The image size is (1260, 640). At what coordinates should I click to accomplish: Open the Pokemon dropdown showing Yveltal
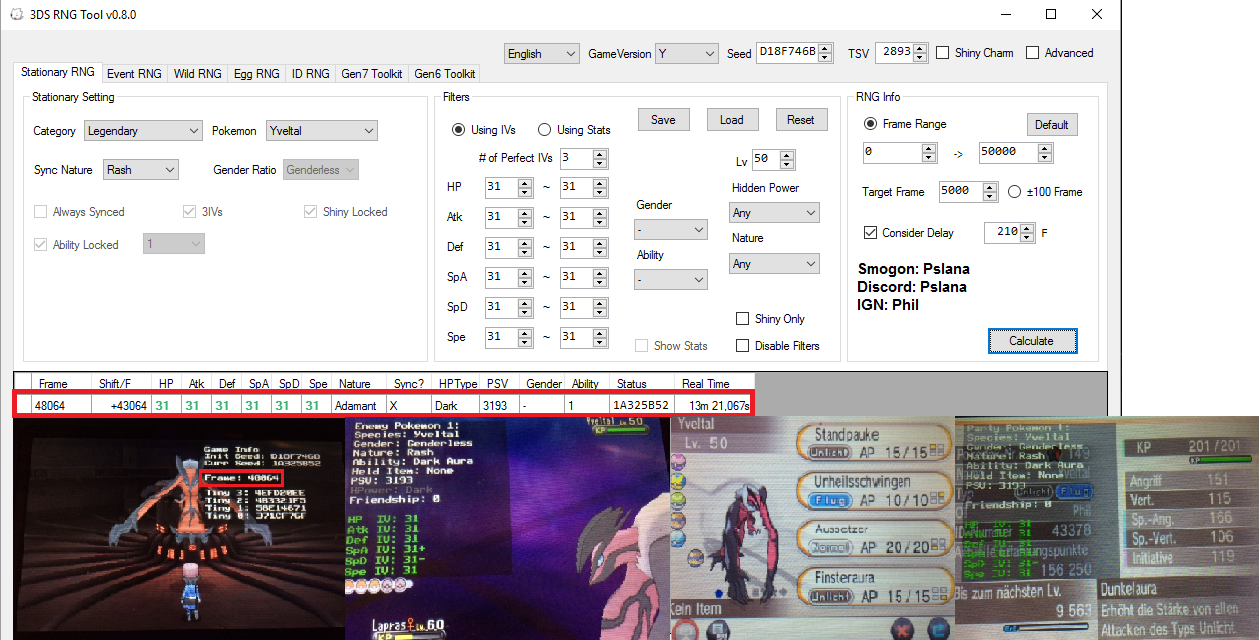[321, 131]
